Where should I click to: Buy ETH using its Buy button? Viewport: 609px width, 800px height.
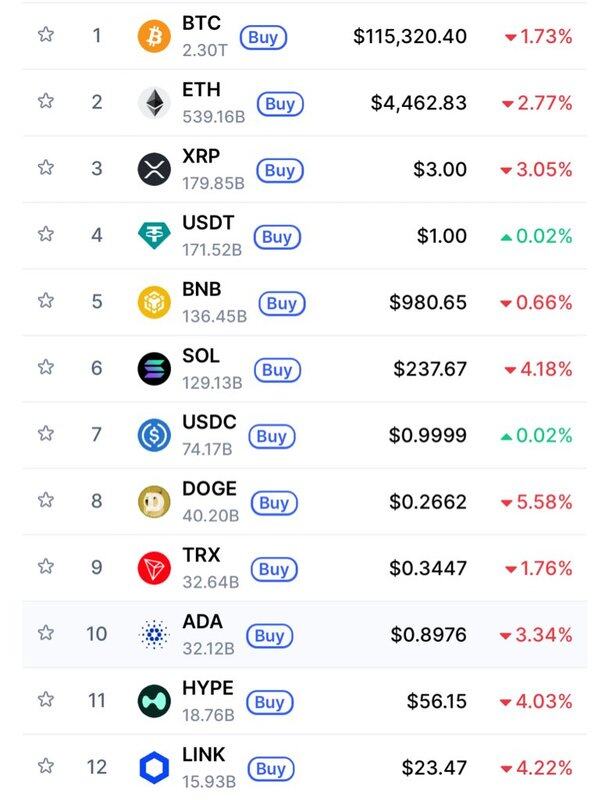tap(280, 104)
